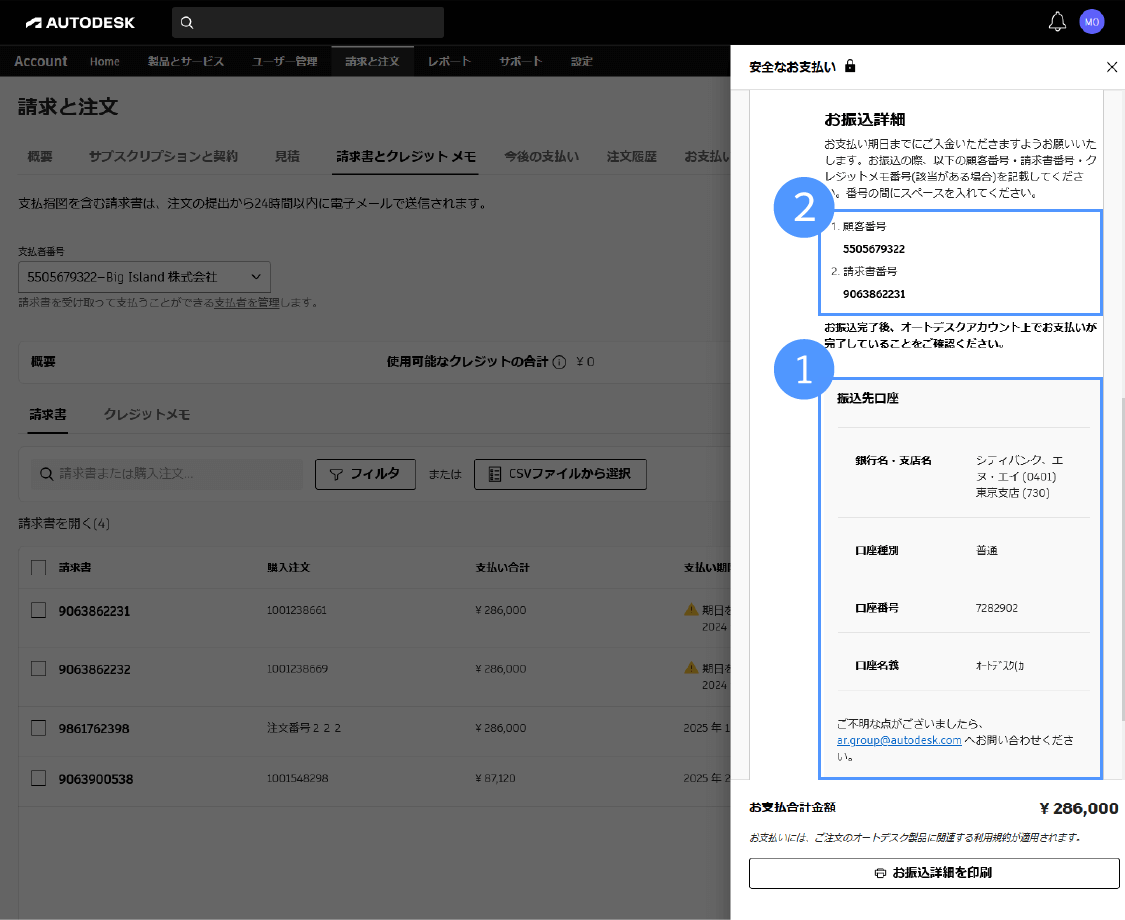Go to レポート in navigation bar
1125x920 pixels.
(449, 62)
